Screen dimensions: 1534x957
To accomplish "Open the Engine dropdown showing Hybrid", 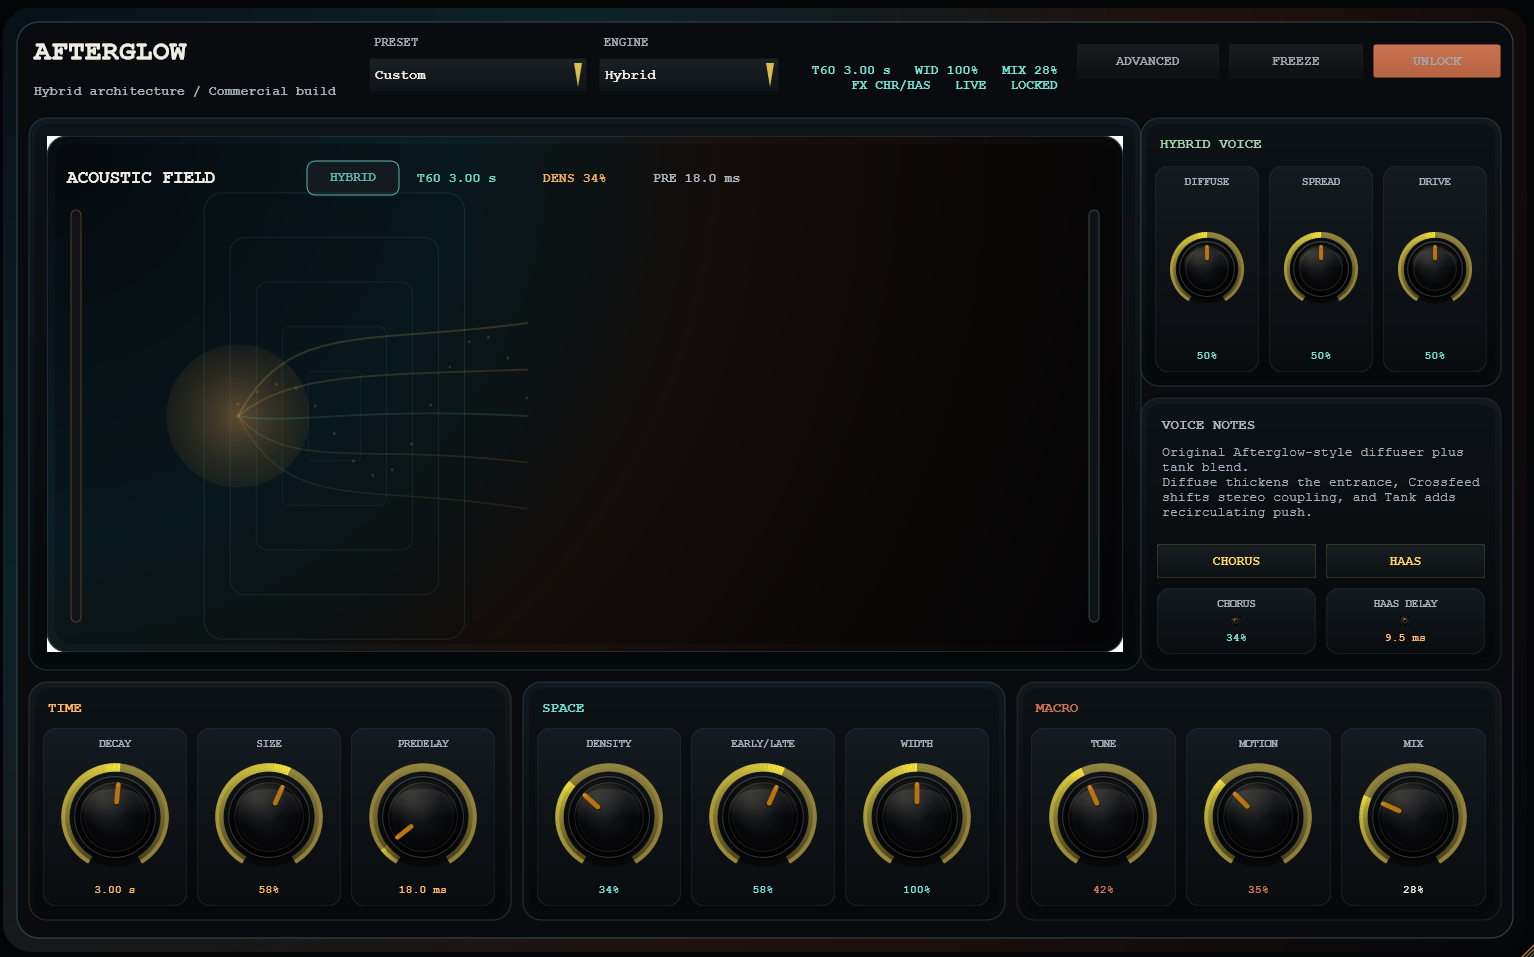I will click(688, 74).
